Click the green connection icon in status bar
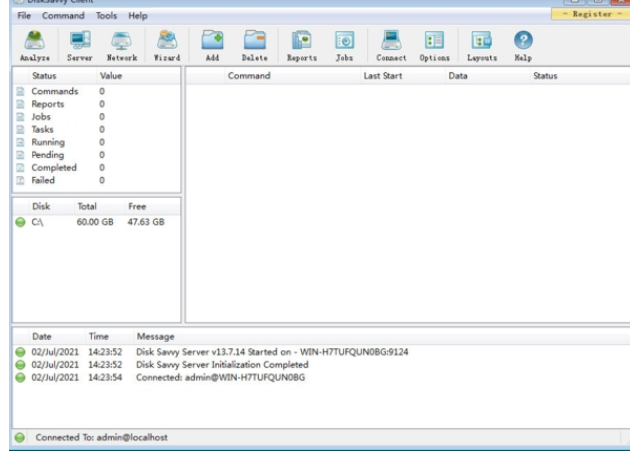Viewport: 630px width, 451px height. (19, 437)
